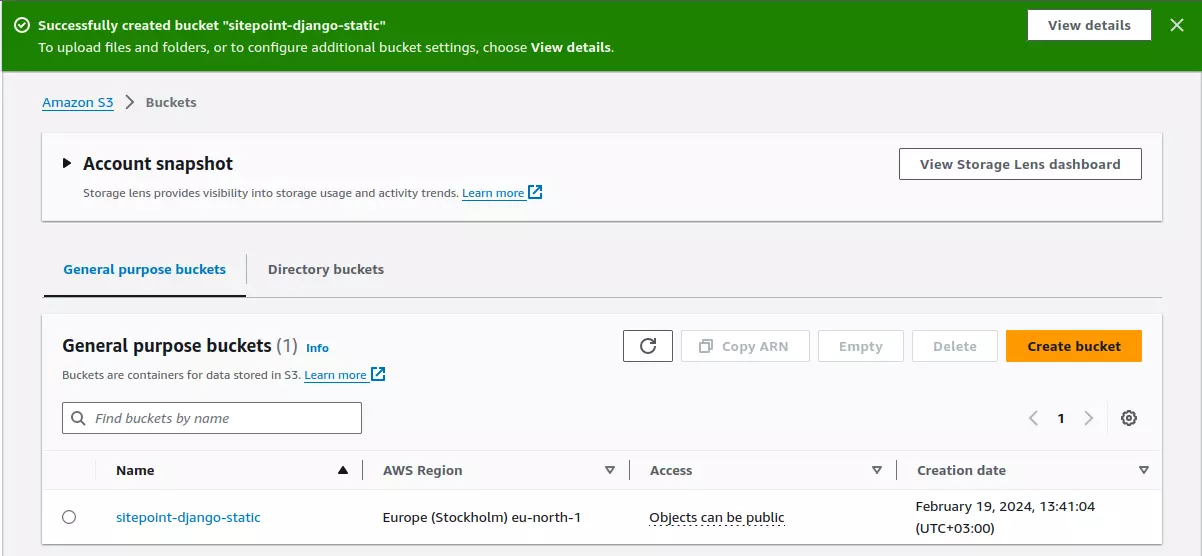Click the breadcrumb chevron separator icon
1202x556 pixels.
[130, 102]
